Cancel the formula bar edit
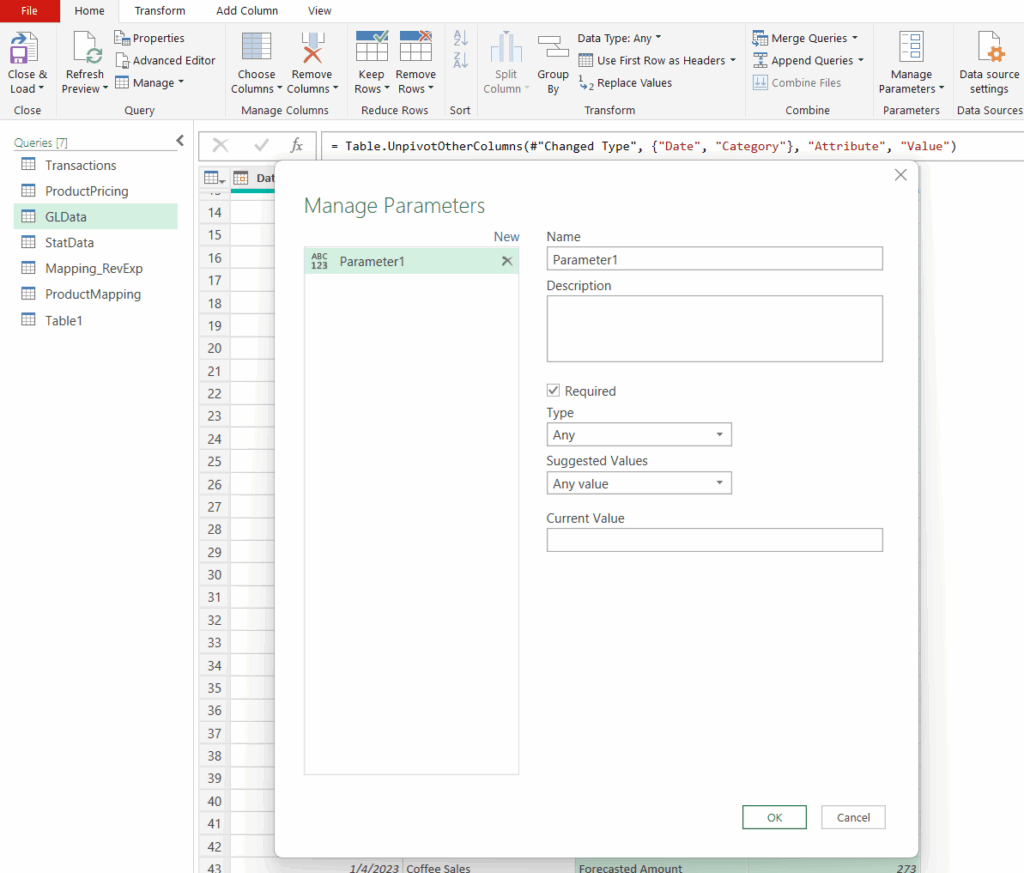 (x=221, y=146)
